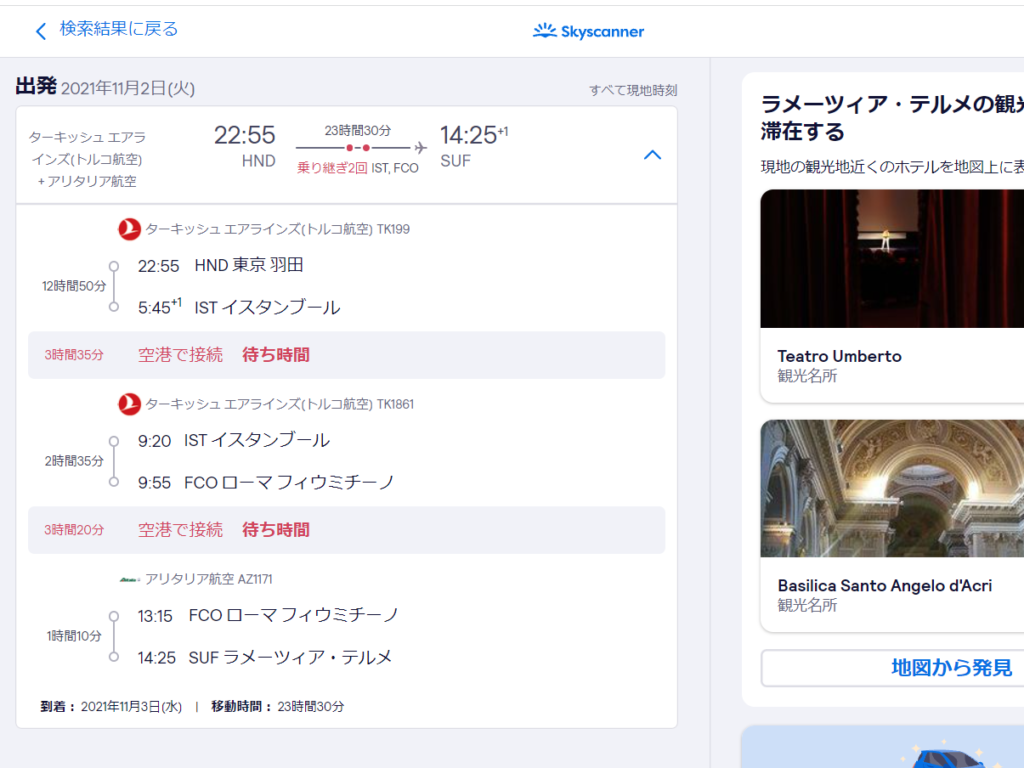
Task: Click すべて現地時刻 note
Action: pos(633,90)
